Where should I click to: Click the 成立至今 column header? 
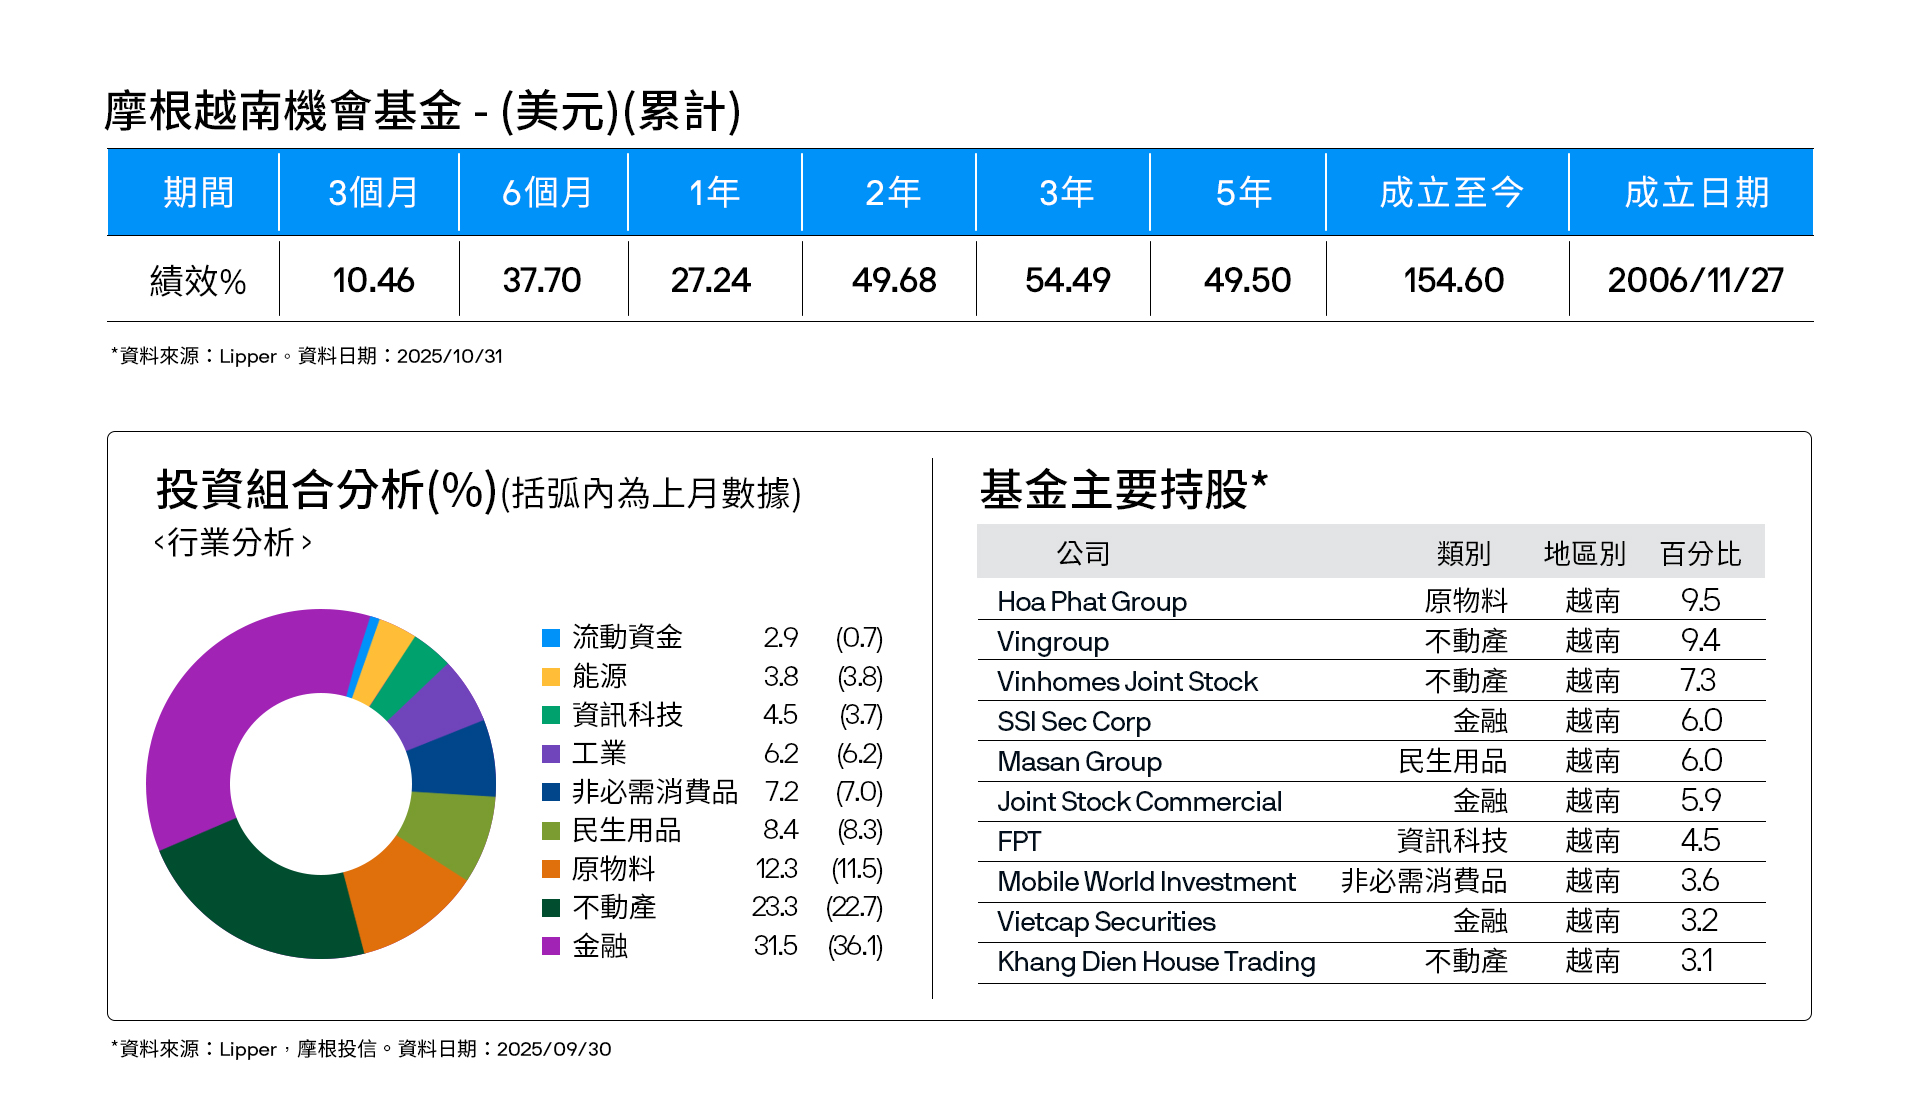(x=1450, y=192)
